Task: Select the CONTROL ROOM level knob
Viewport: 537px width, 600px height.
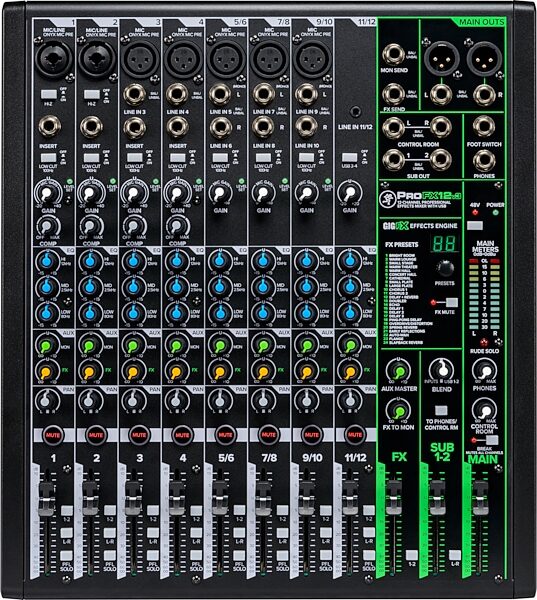Action: click(485, 411)
